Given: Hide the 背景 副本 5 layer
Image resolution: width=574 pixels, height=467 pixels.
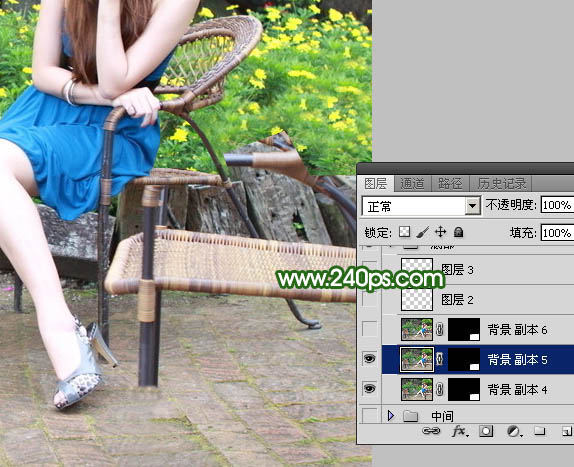Looking at the screenshot, I should (369, 359).
